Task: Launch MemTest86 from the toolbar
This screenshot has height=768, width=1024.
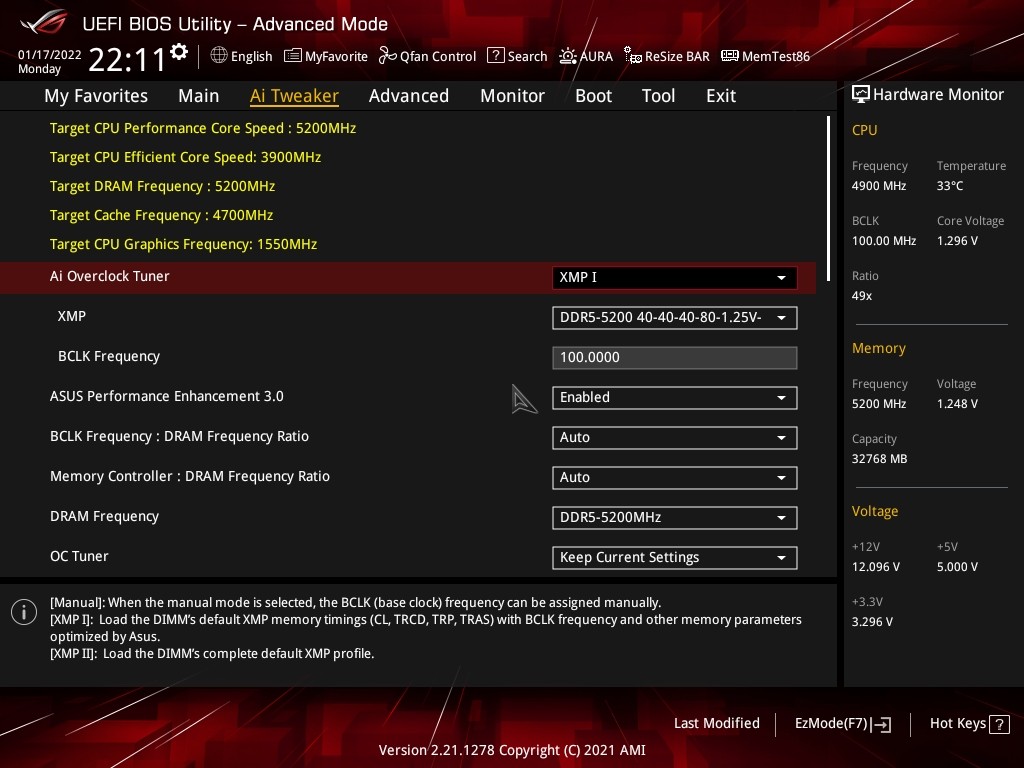Action: [x=765, y=56]
